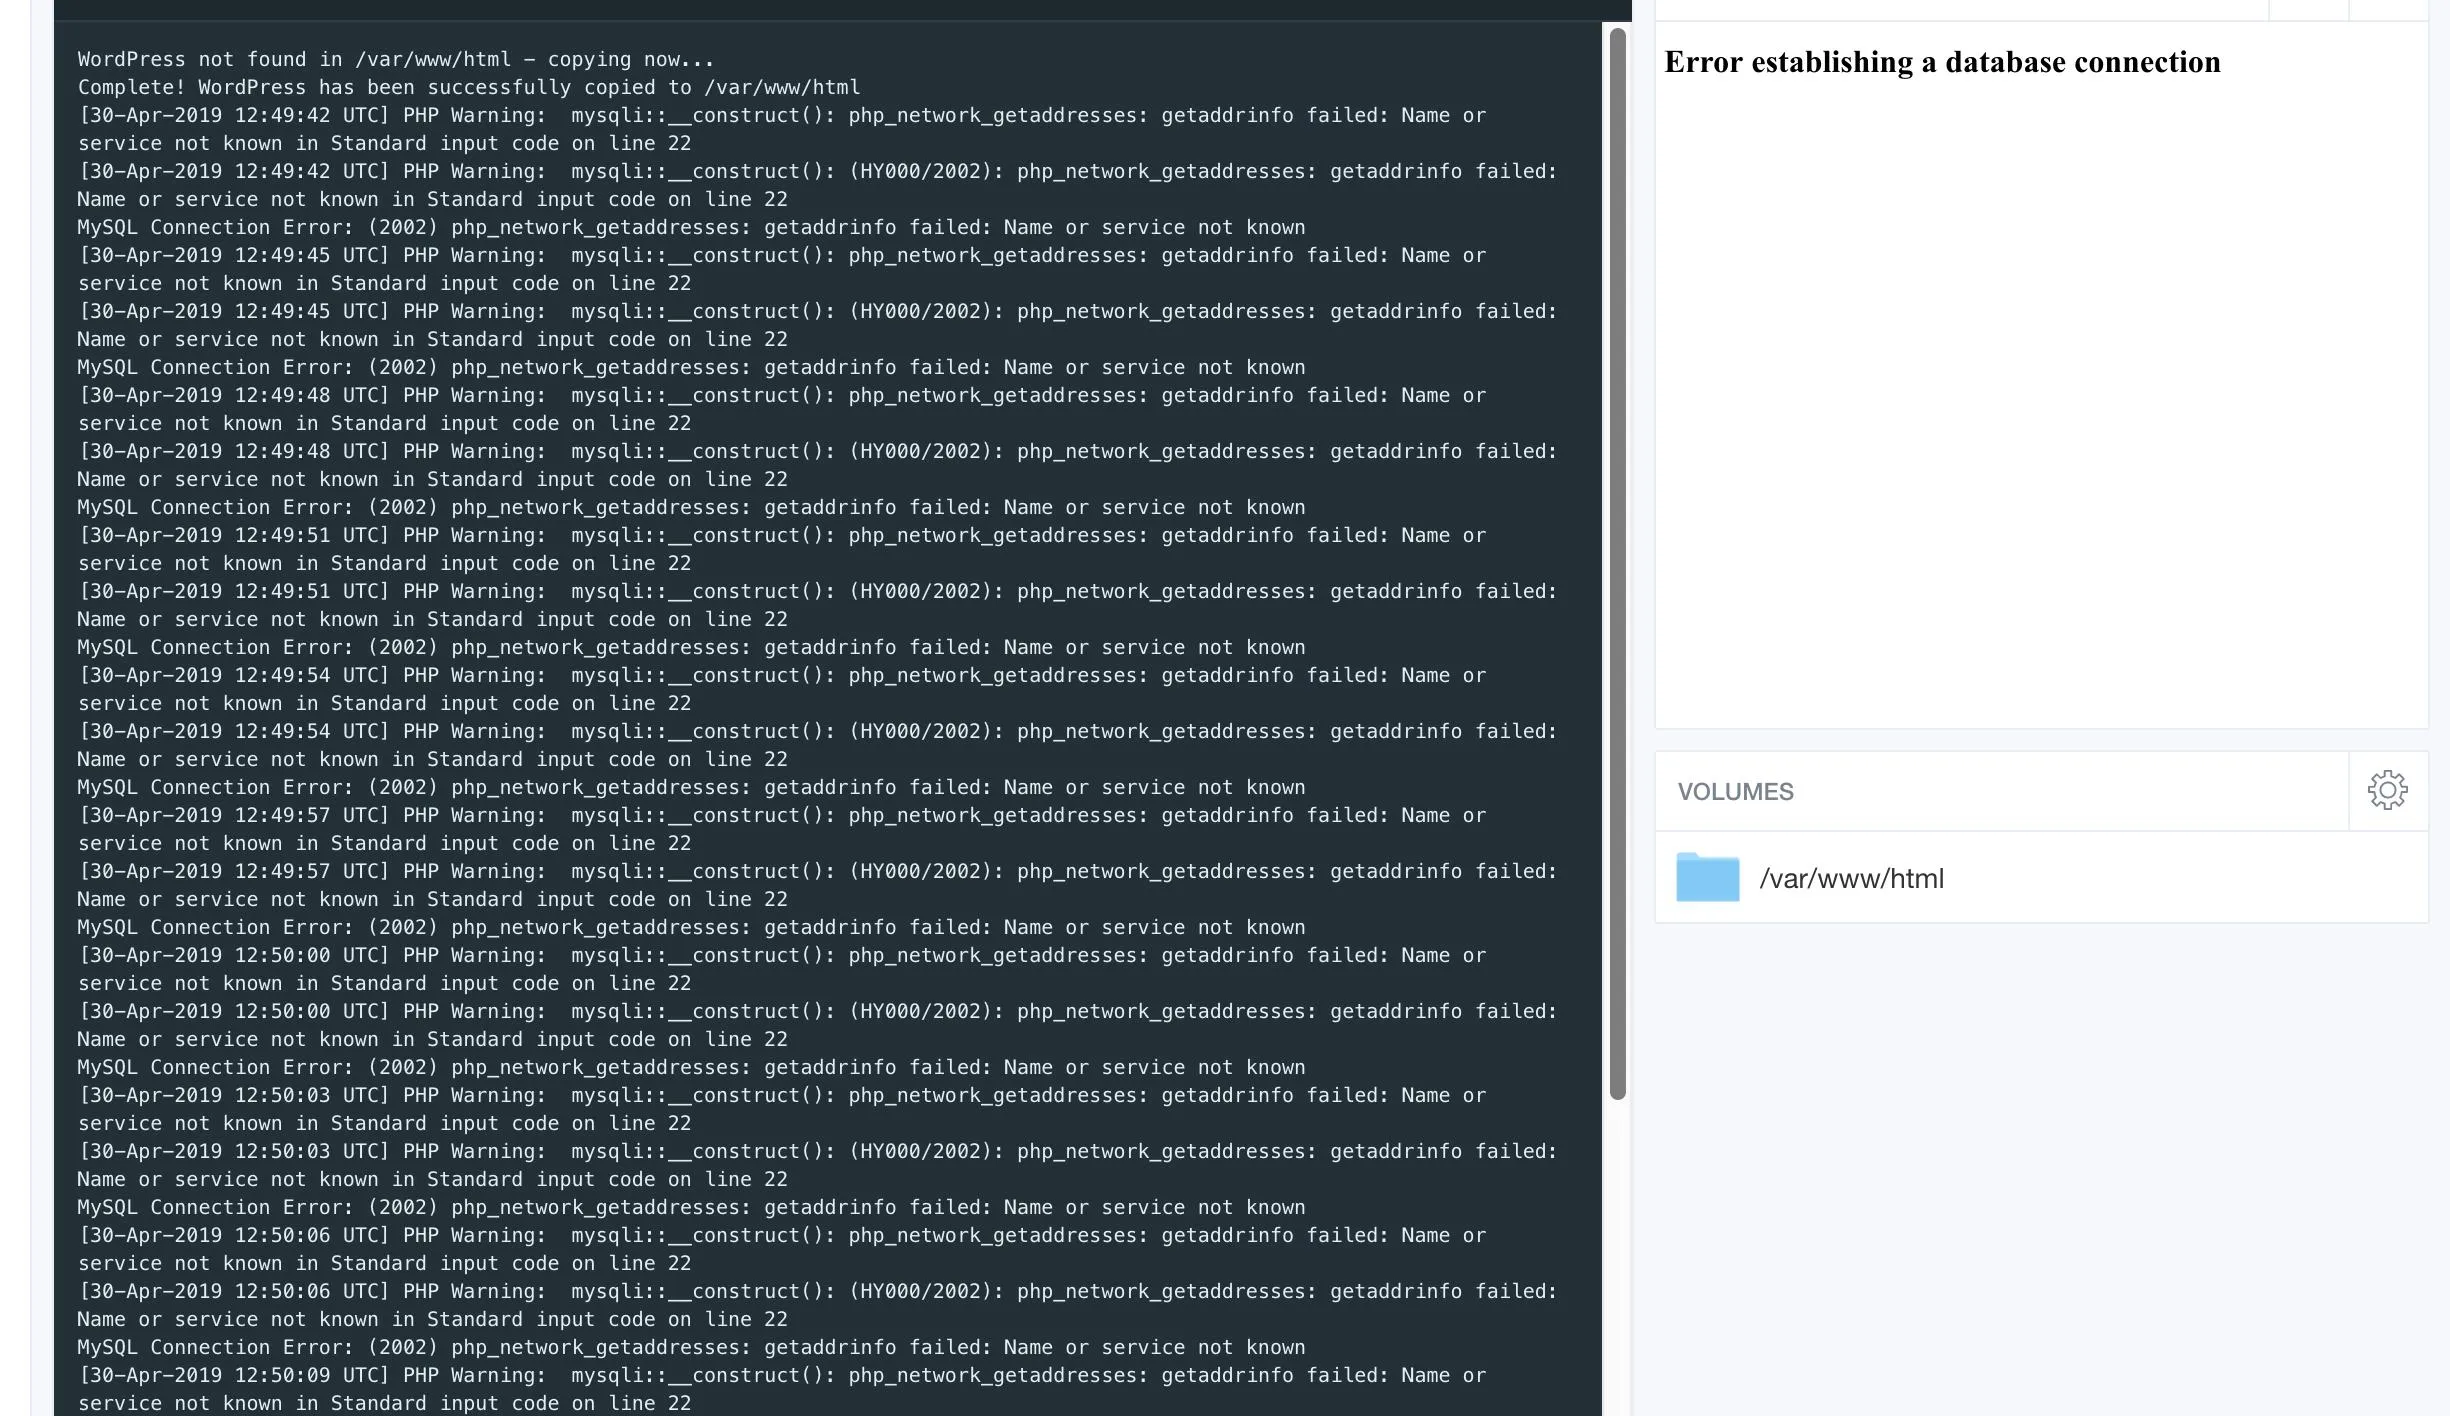This screenshot has height=1416, width=2450.
Task: Click the first 12:49:54 UTC PHP Warning entry
Action: coord(780,675)
